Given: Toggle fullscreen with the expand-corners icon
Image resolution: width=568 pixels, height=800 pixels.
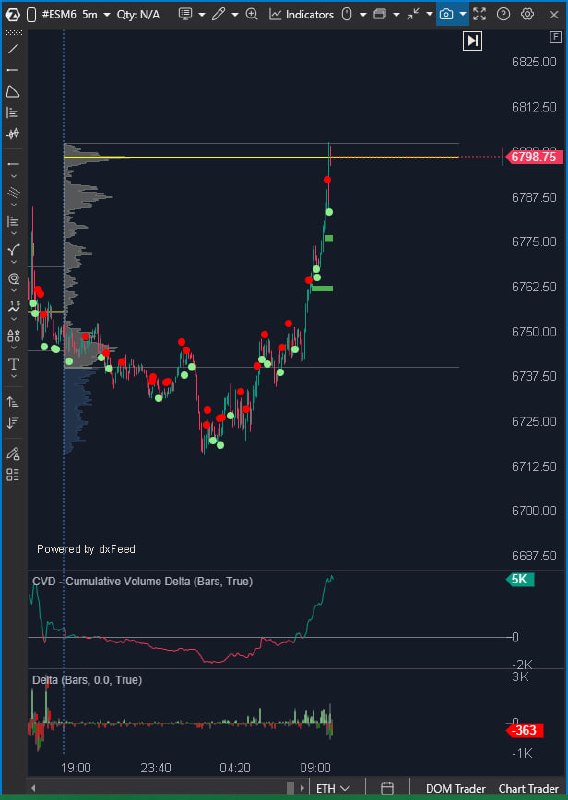Looking at the screenshot, I should point(479,14).
